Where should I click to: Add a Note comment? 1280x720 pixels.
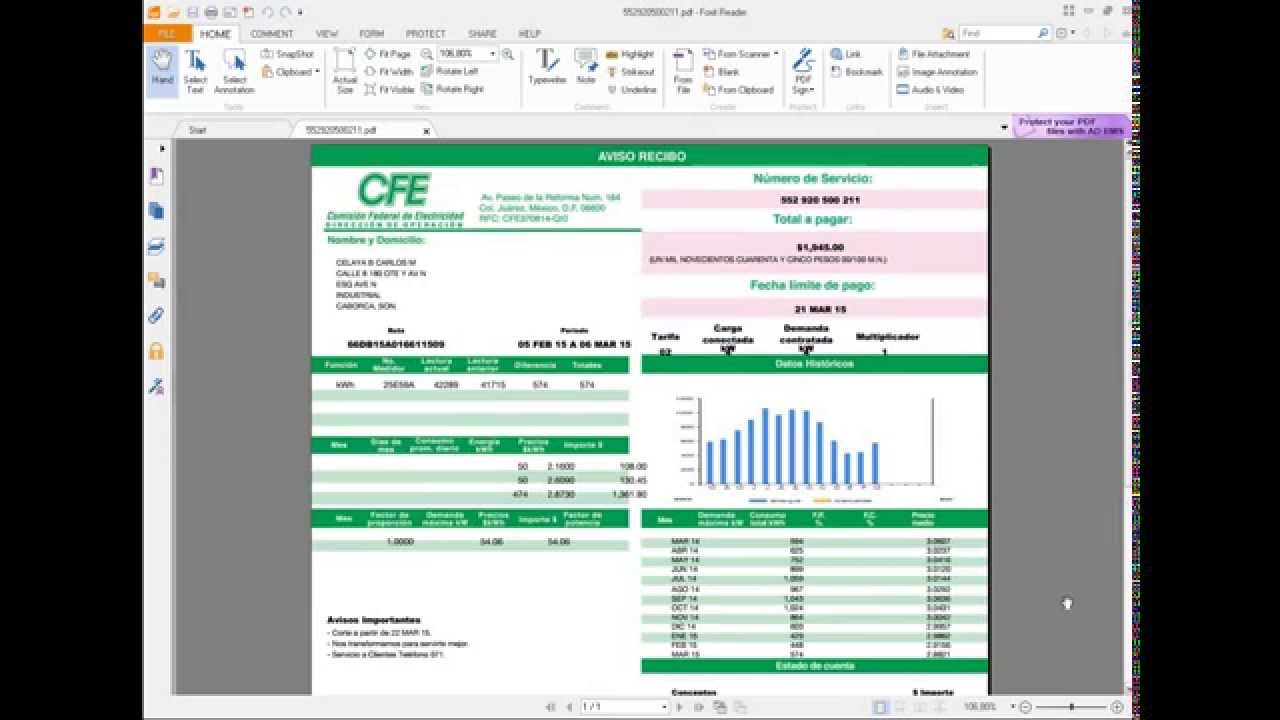coord(586,67)
